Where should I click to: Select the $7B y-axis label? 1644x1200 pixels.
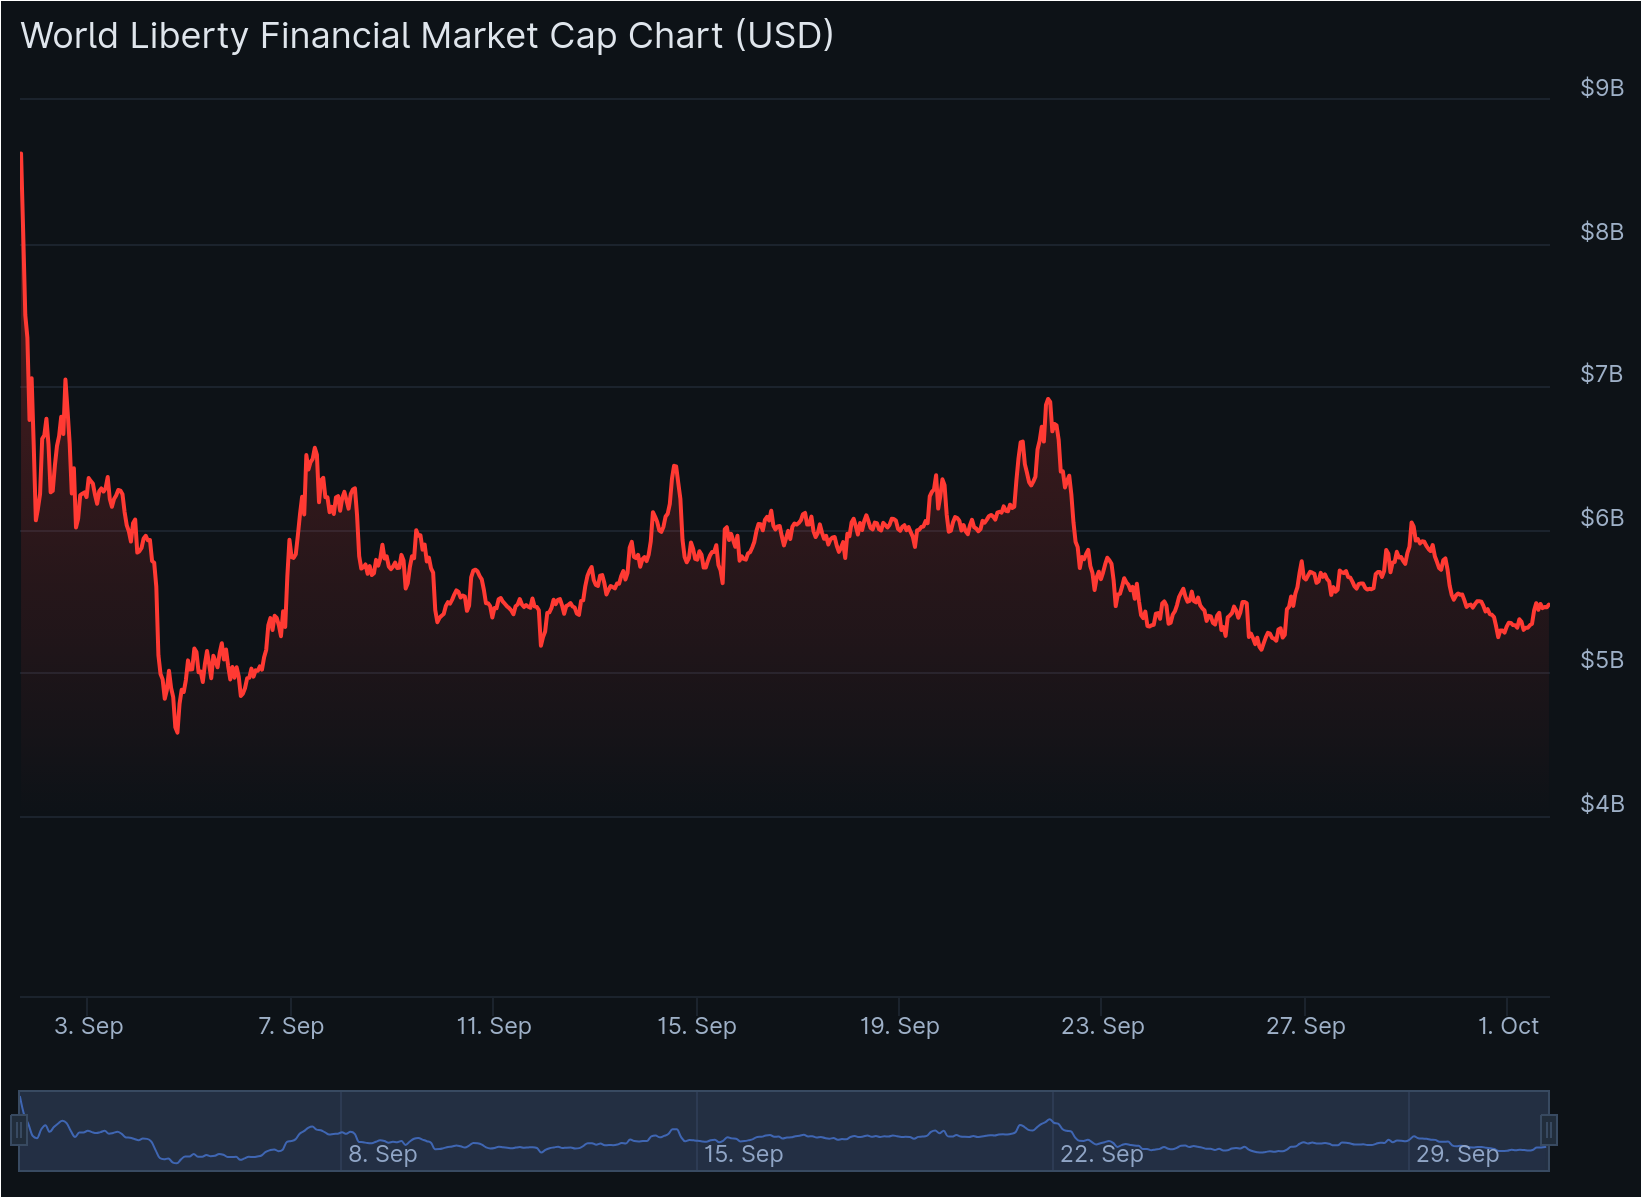click(x=1601, y=372)
